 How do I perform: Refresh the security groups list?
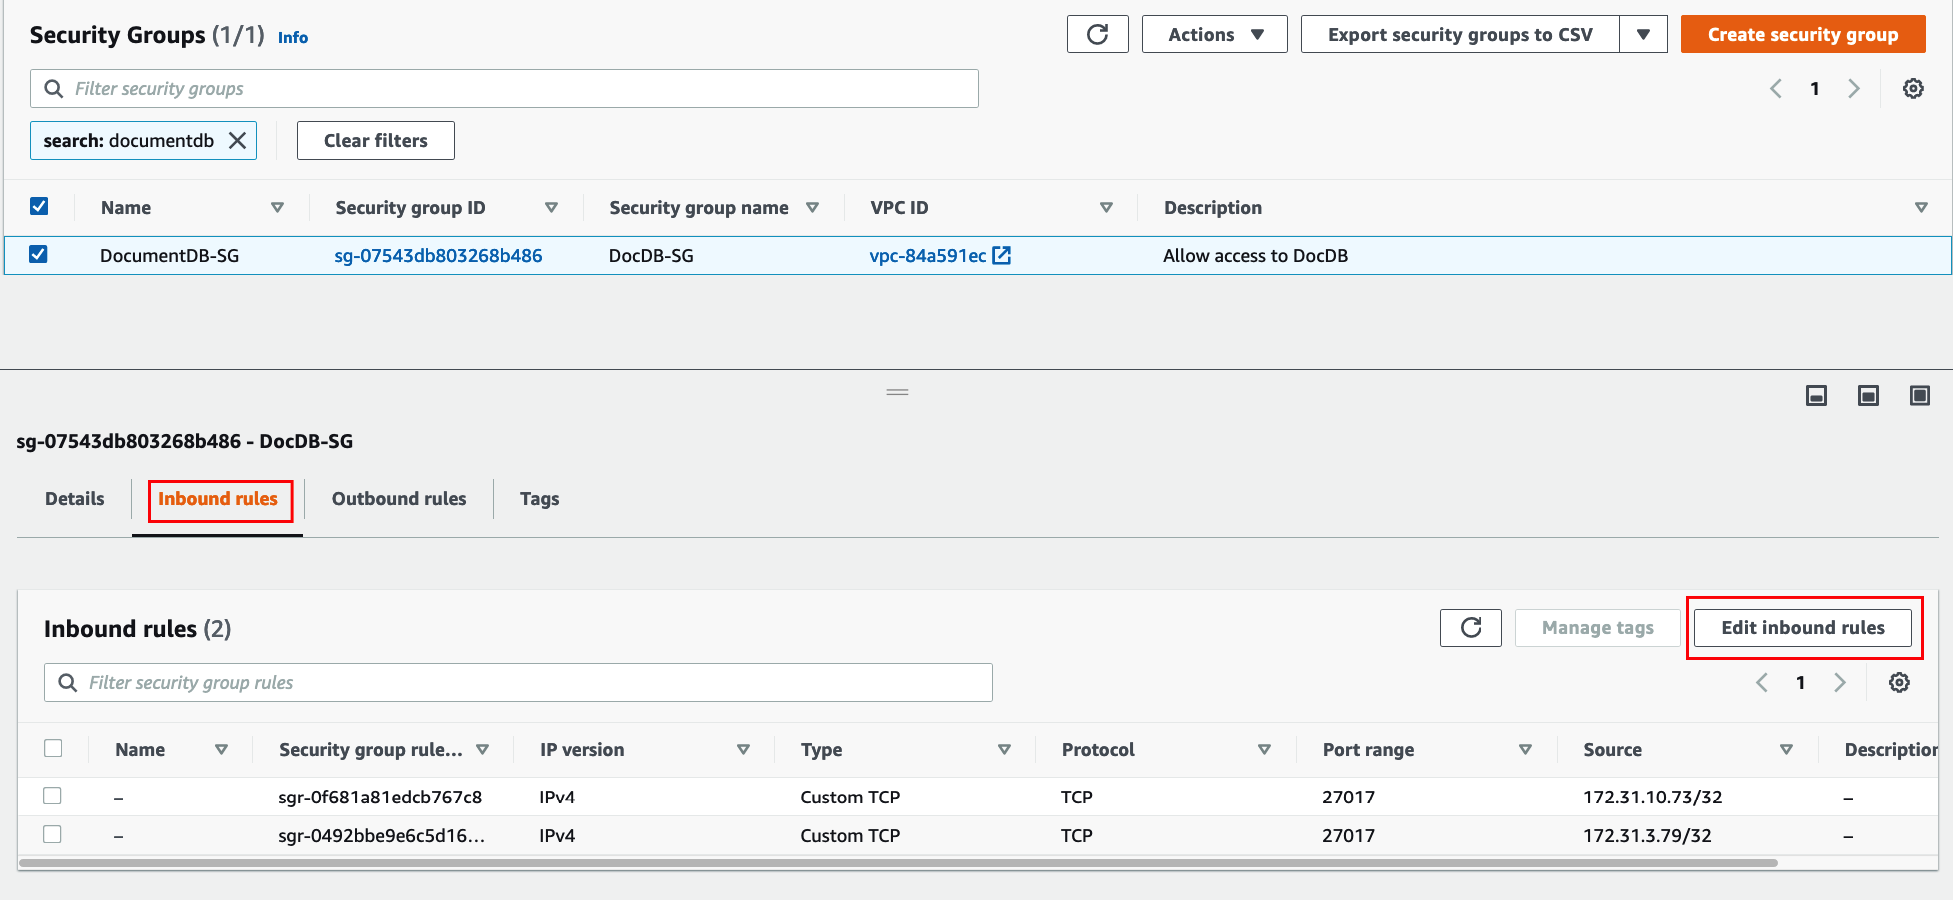(x=1097, y=35)
